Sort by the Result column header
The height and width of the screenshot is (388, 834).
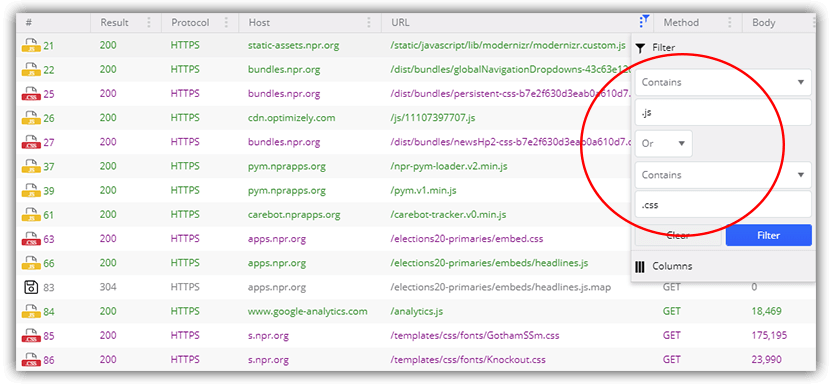114,22
